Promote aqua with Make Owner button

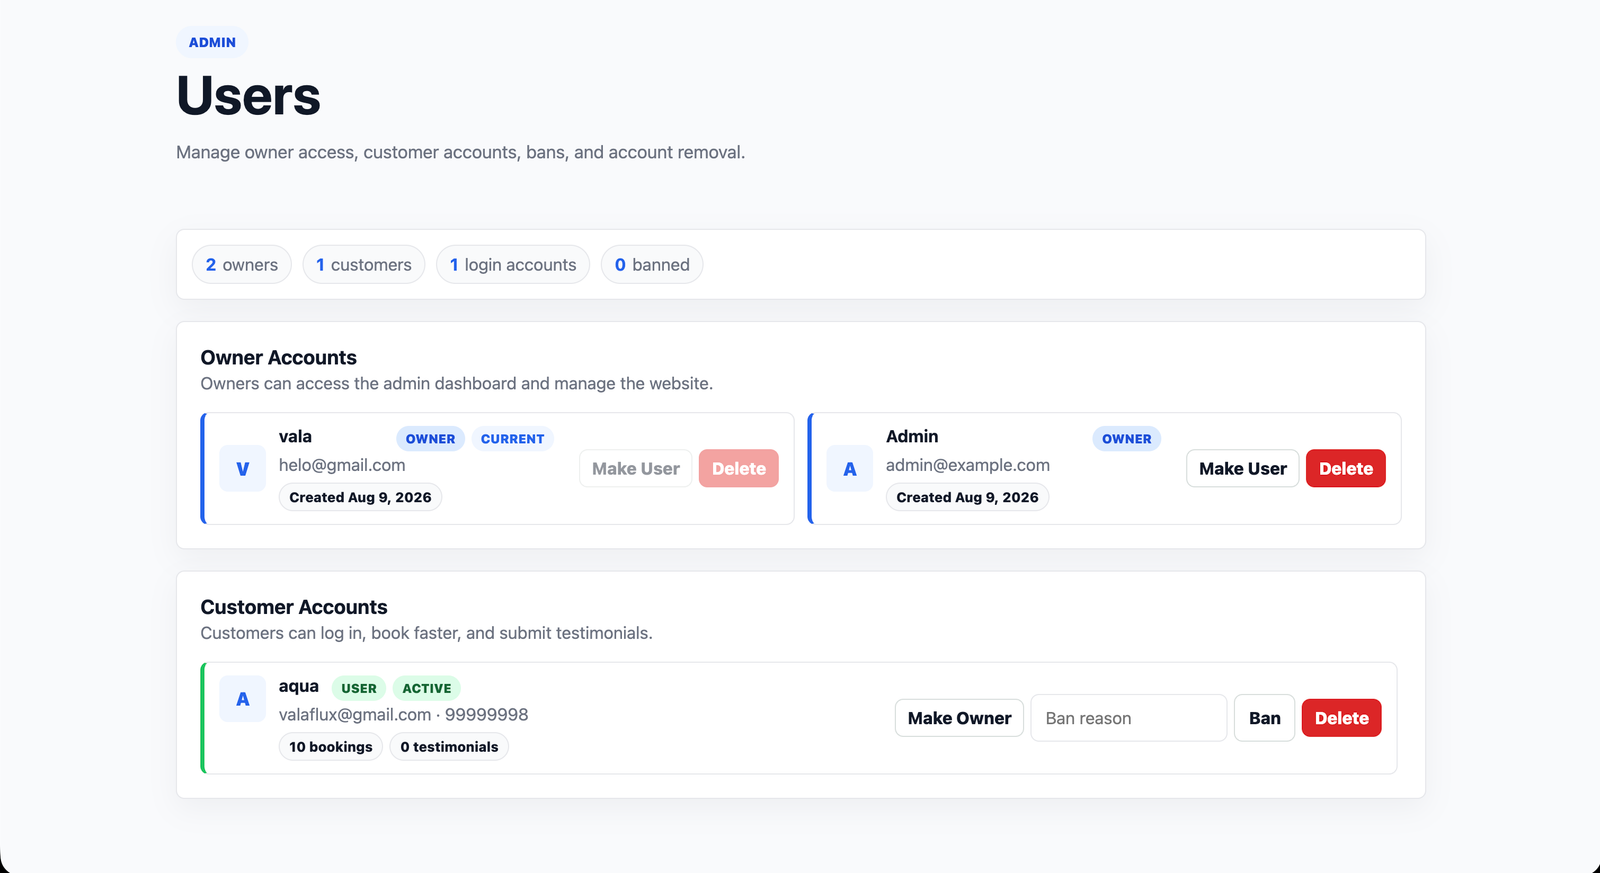point(959,718)
